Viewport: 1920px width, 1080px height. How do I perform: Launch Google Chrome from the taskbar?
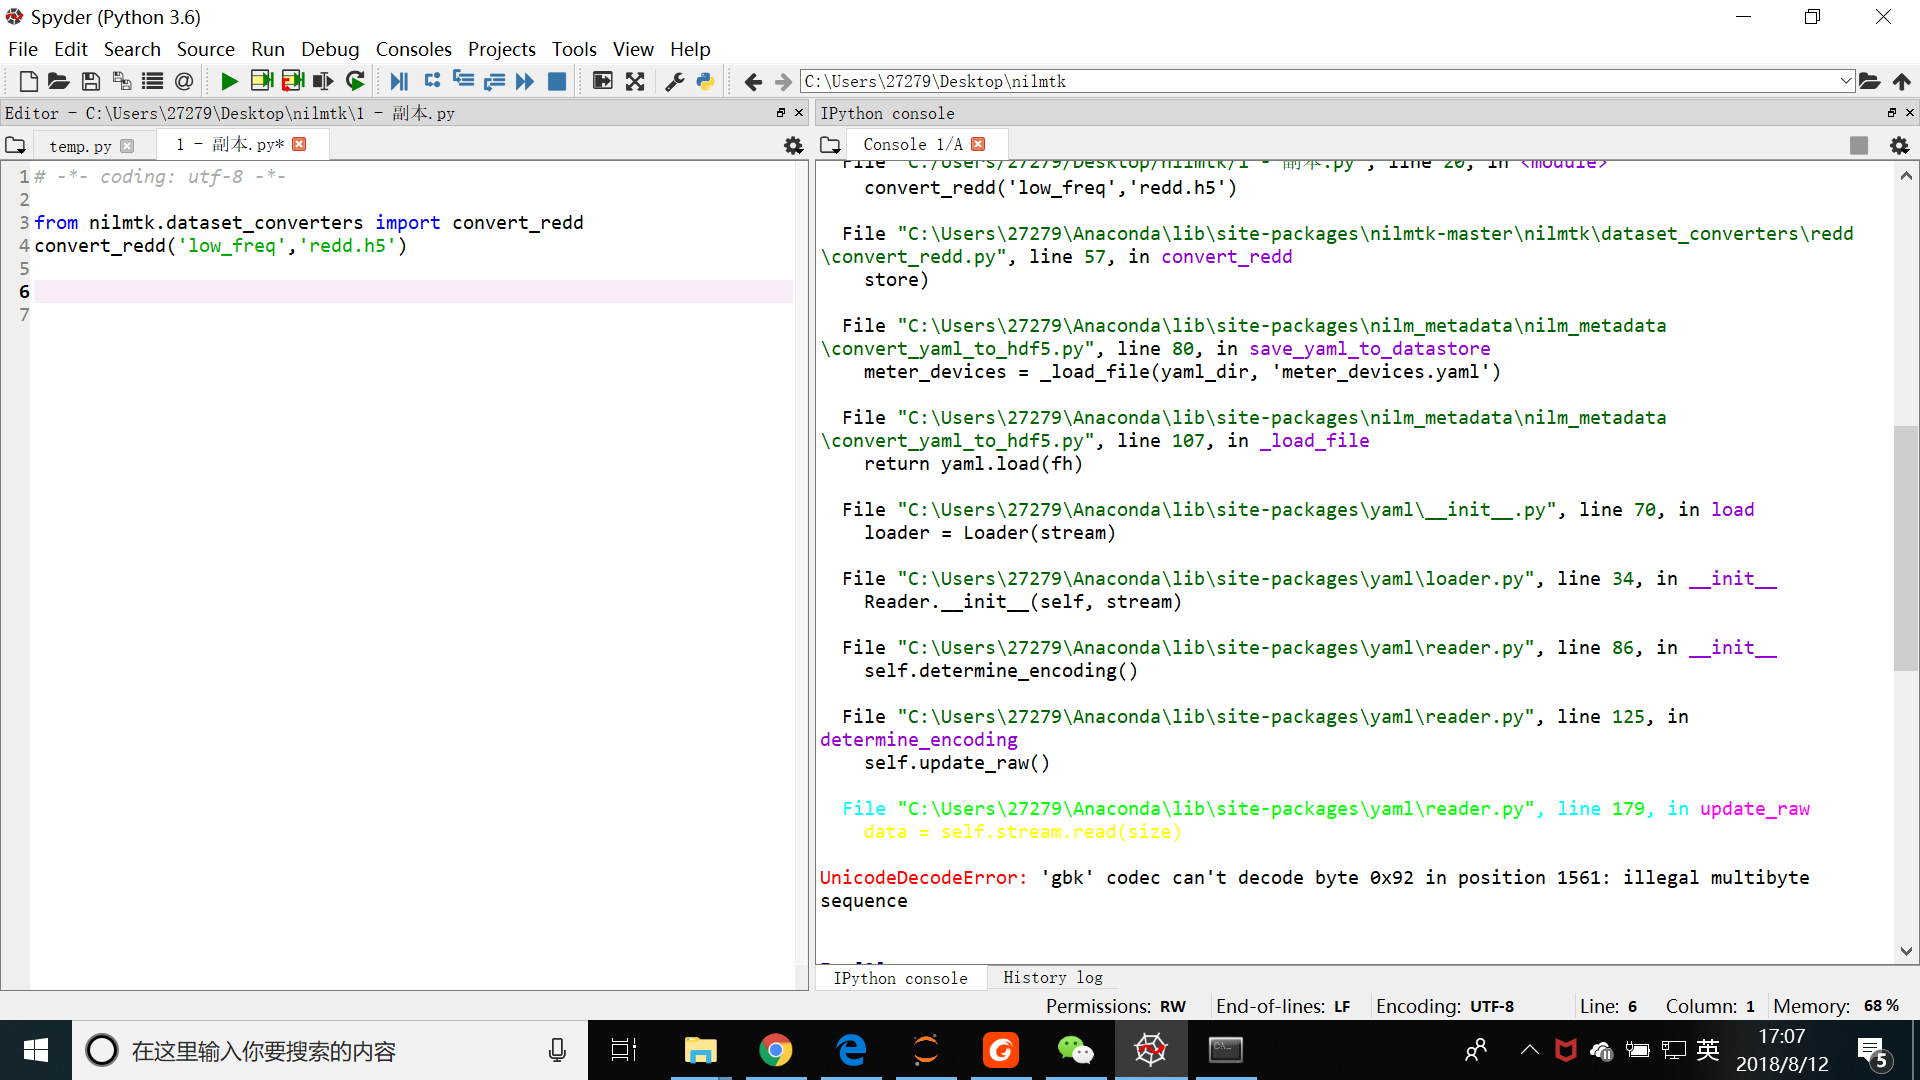777,1050
